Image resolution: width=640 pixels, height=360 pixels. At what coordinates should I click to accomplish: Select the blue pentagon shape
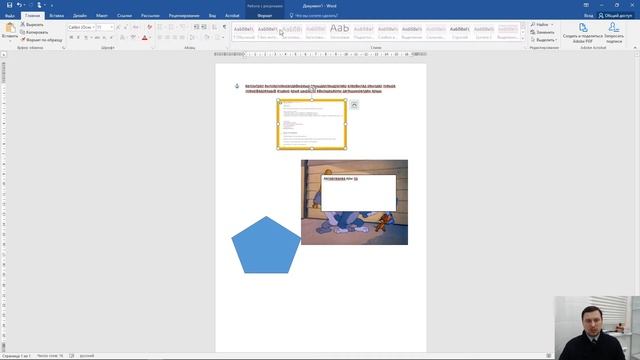266,245
